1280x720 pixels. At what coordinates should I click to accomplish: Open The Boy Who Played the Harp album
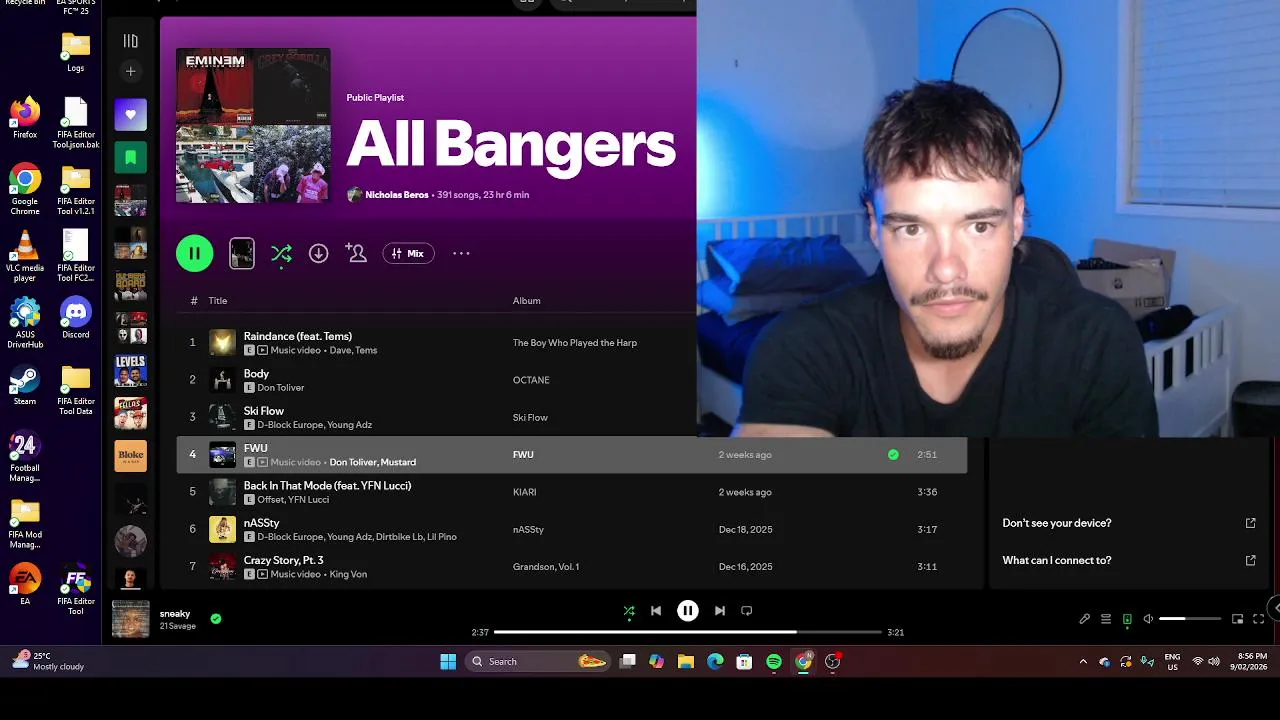575,343
